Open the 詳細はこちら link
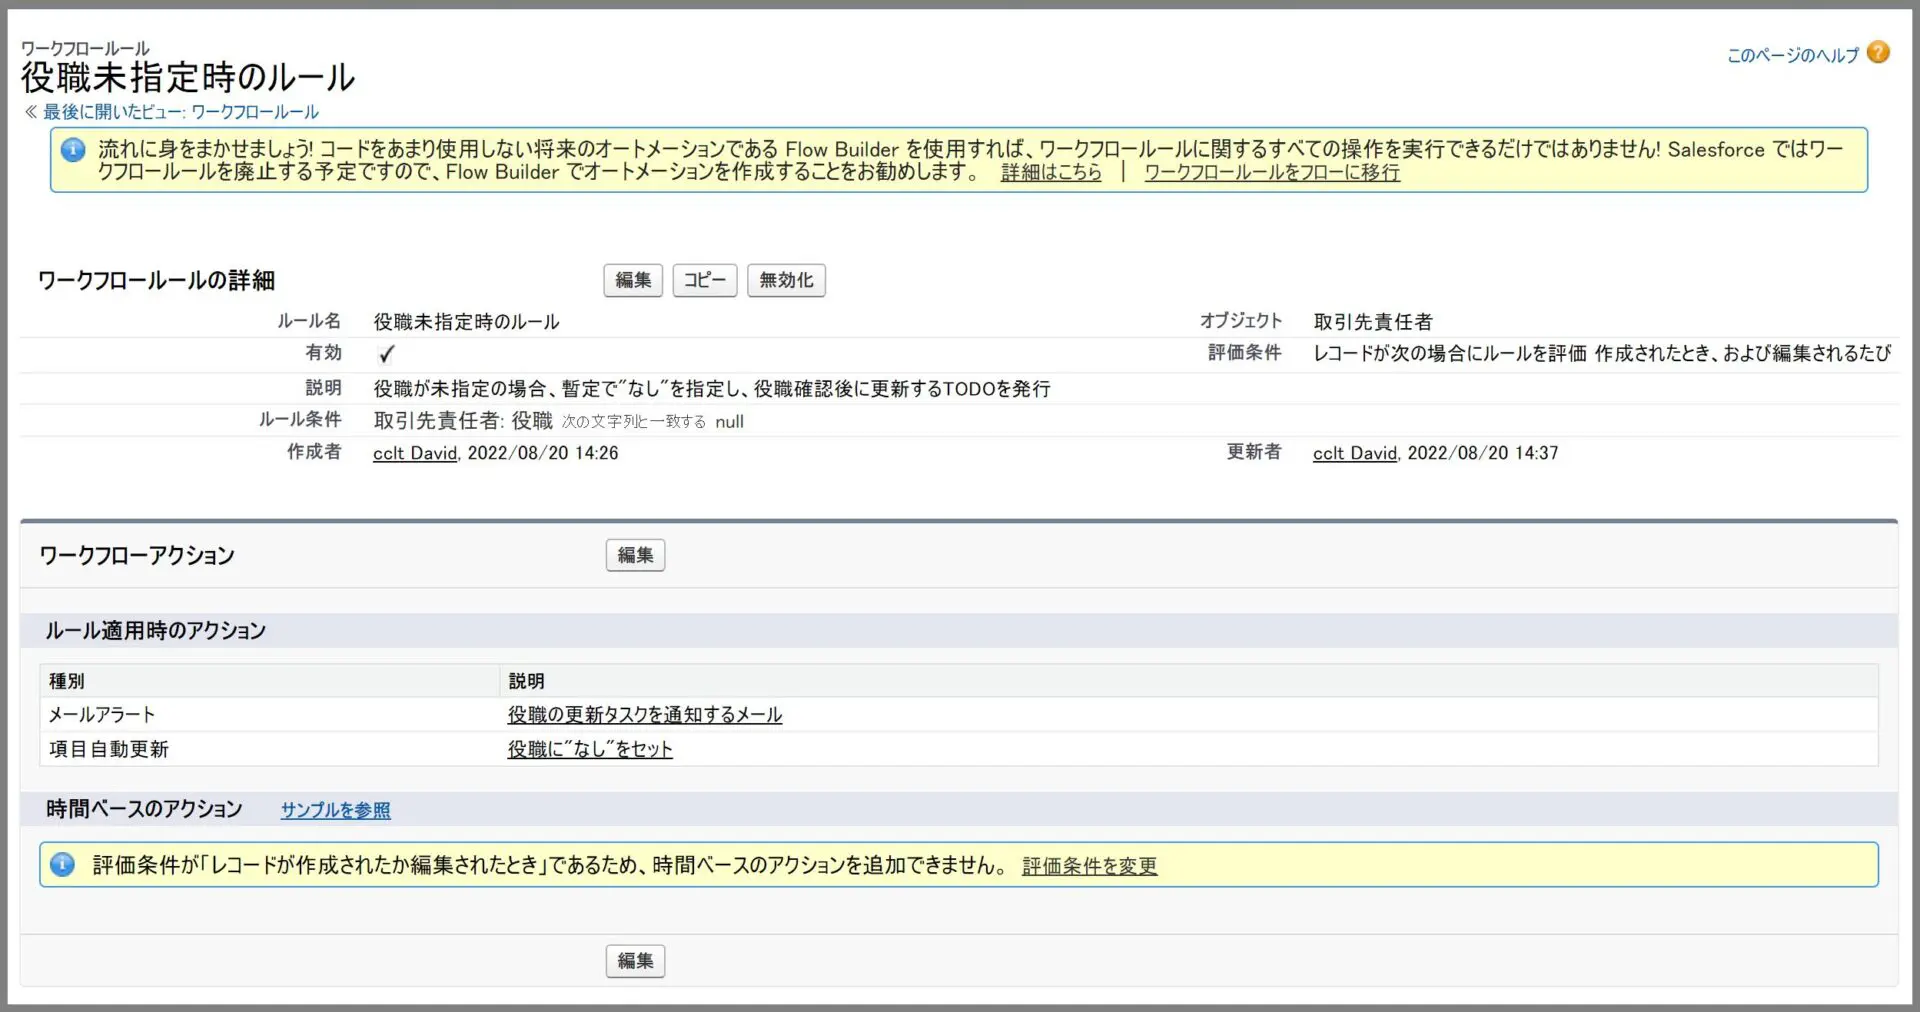This screenshot has height=1012, width=1920. [1050, 173]
